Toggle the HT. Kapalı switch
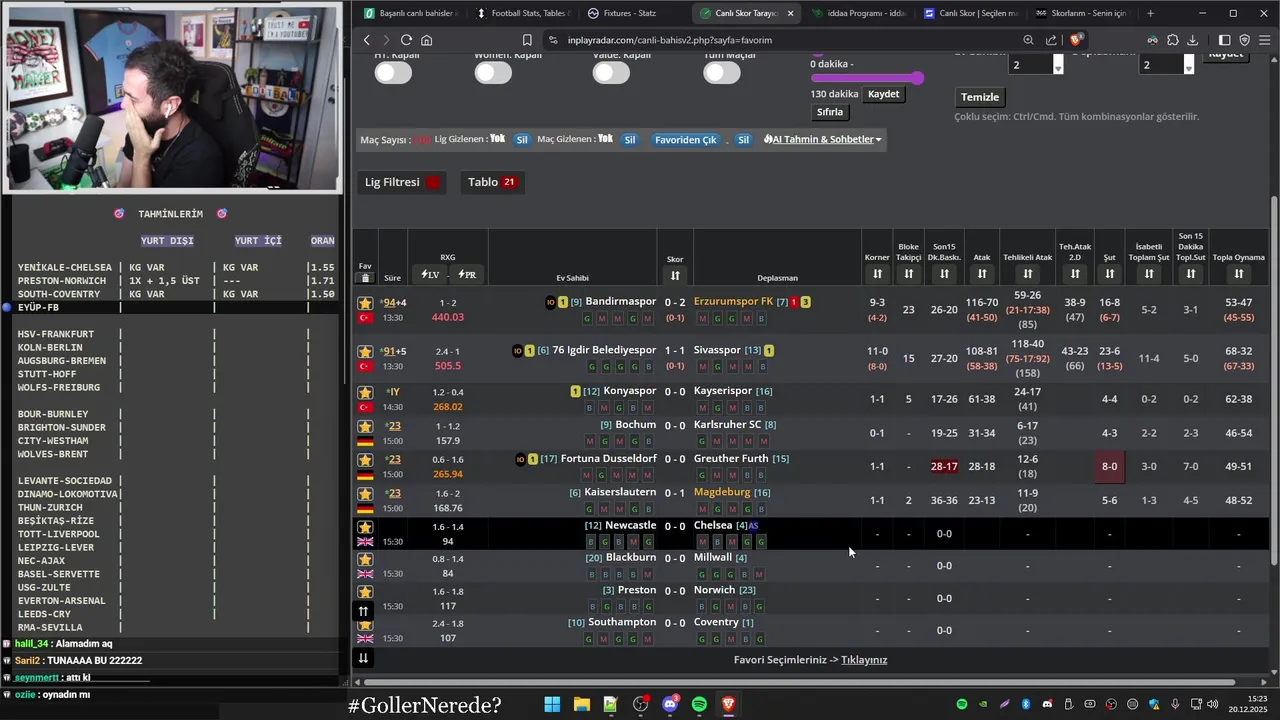The image size is (1280, 720). pos(393,73)
